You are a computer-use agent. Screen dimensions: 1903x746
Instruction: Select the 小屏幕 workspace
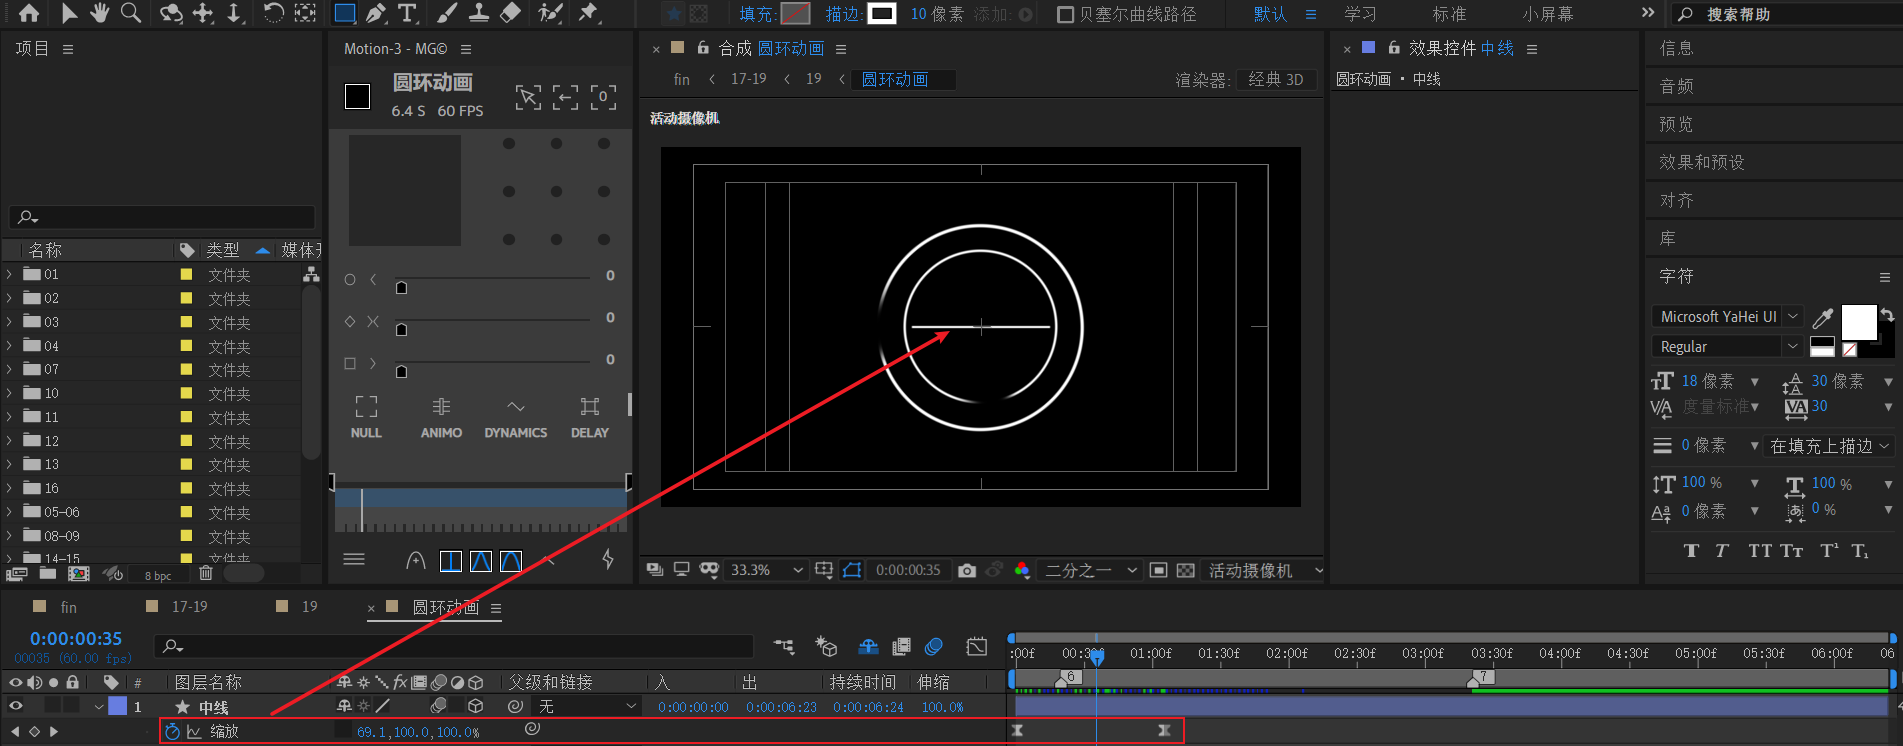(1548, 14)
